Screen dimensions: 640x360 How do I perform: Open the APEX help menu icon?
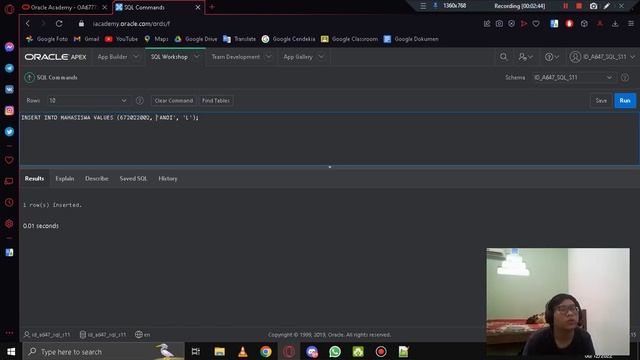(x=551, y=57)
